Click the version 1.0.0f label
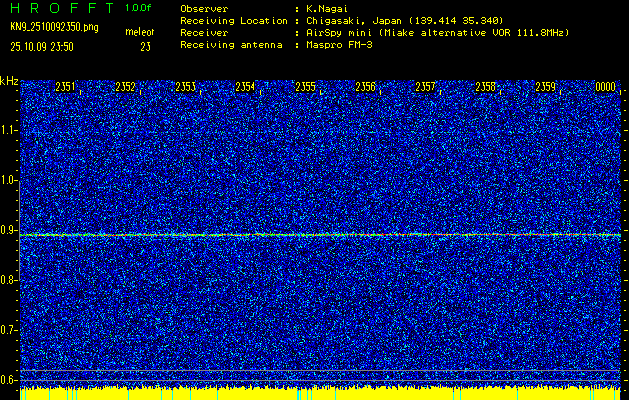The height and width of the screenshot is (400, 629). click(x=138, y=7)
